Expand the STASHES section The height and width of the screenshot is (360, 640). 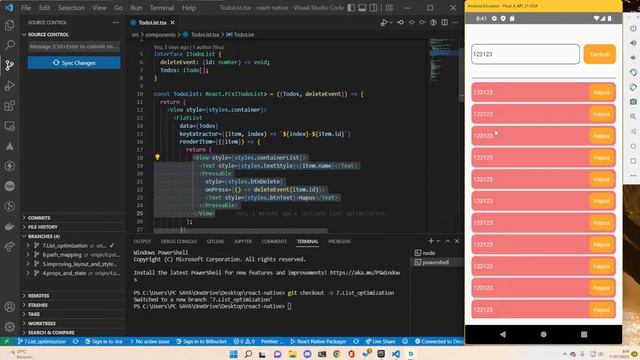point(72,305)
